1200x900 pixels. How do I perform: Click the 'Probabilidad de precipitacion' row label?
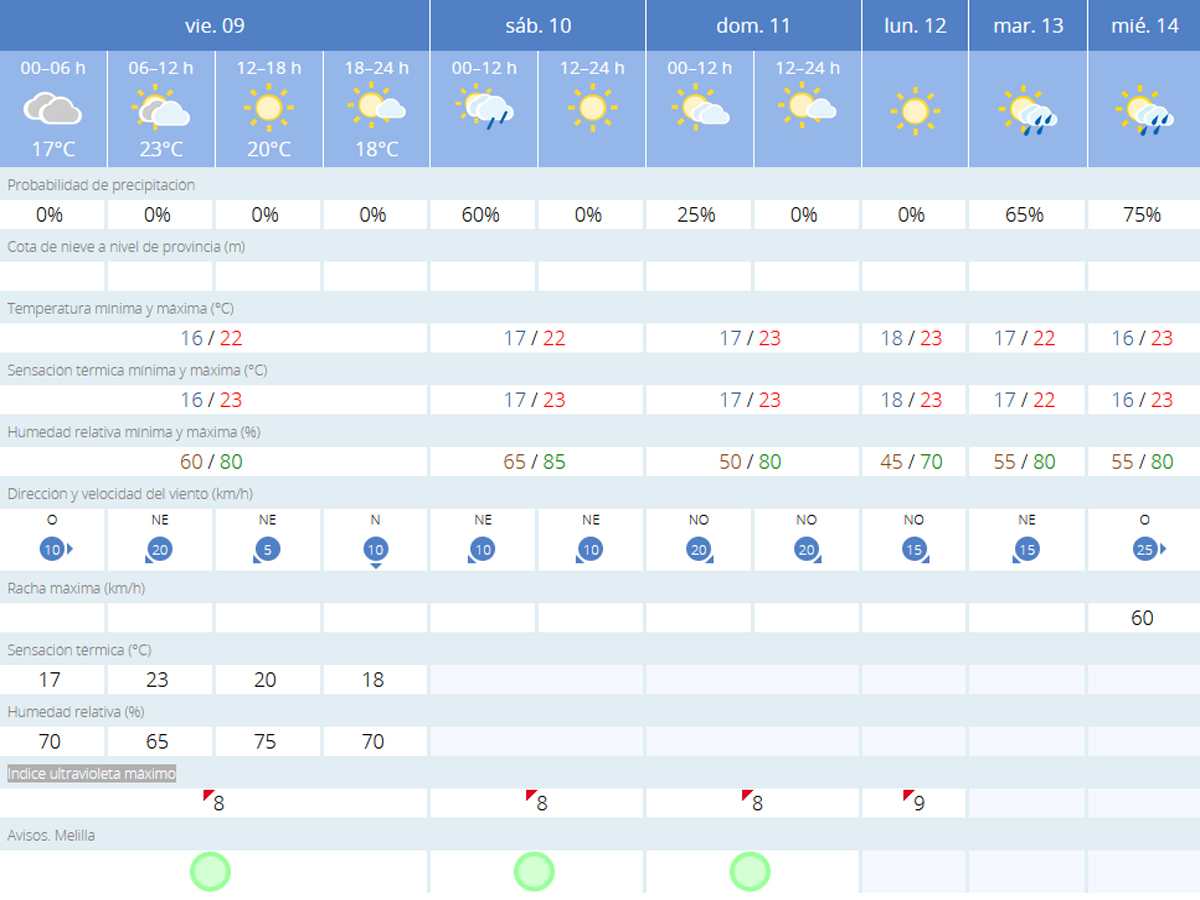pos(101,185)
